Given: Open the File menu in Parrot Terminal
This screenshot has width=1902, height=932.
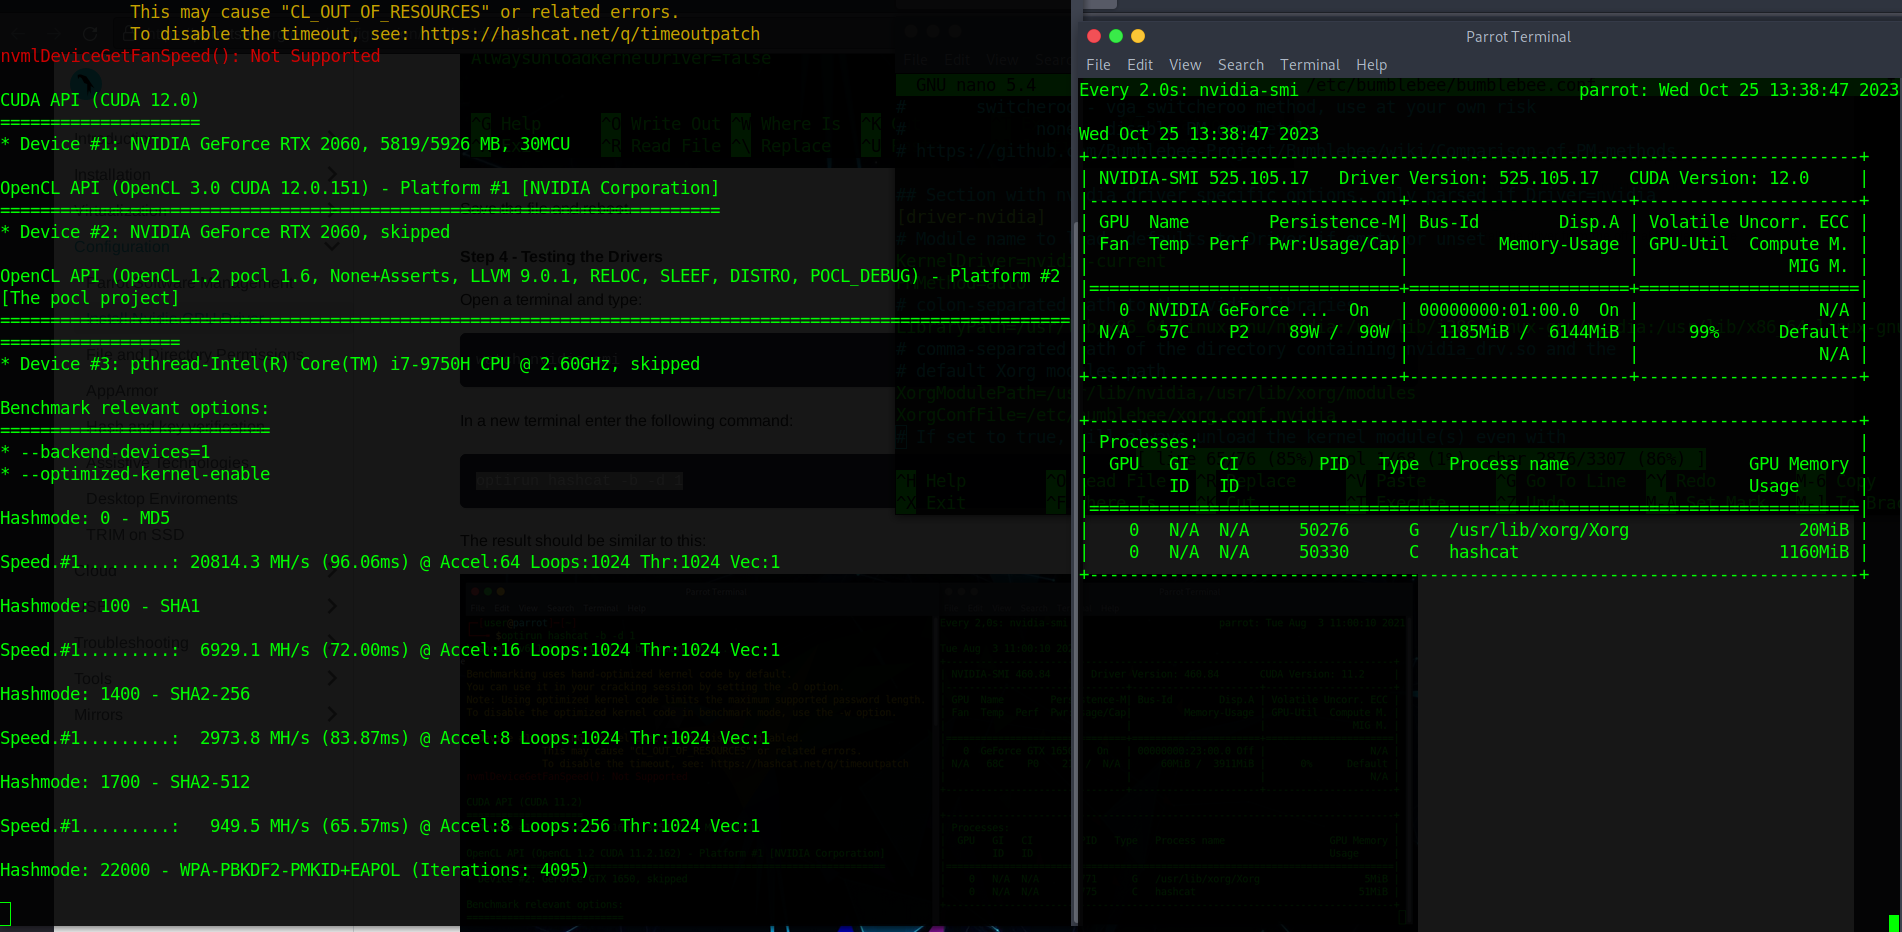Looking at the screenshot, I should (x=1098, y=65).
